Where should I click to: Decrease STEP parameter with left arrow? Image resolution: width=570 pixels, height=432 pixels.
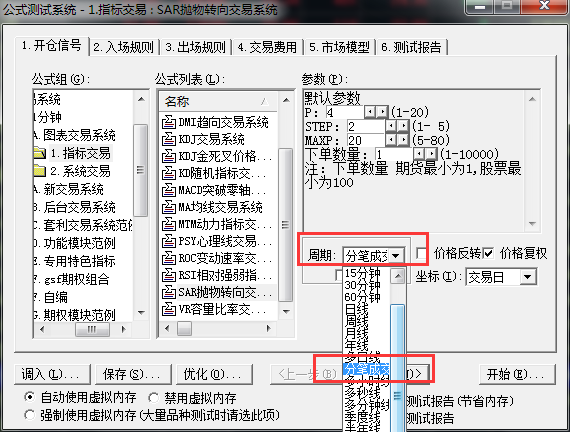pyautogui.click(x=391, y=126)
